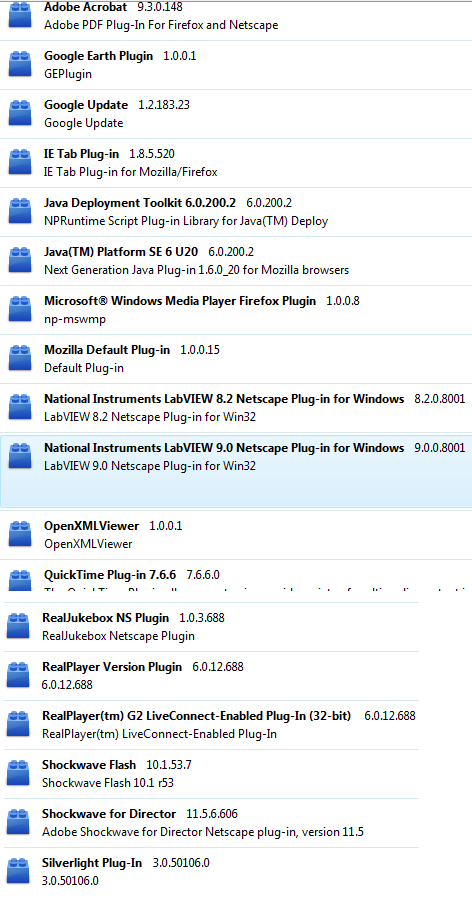Viewport: 472px width, 900px height.
Task: Click the QuickTime Plug-in 7.6.6 icon
Action: pos(20,580)
